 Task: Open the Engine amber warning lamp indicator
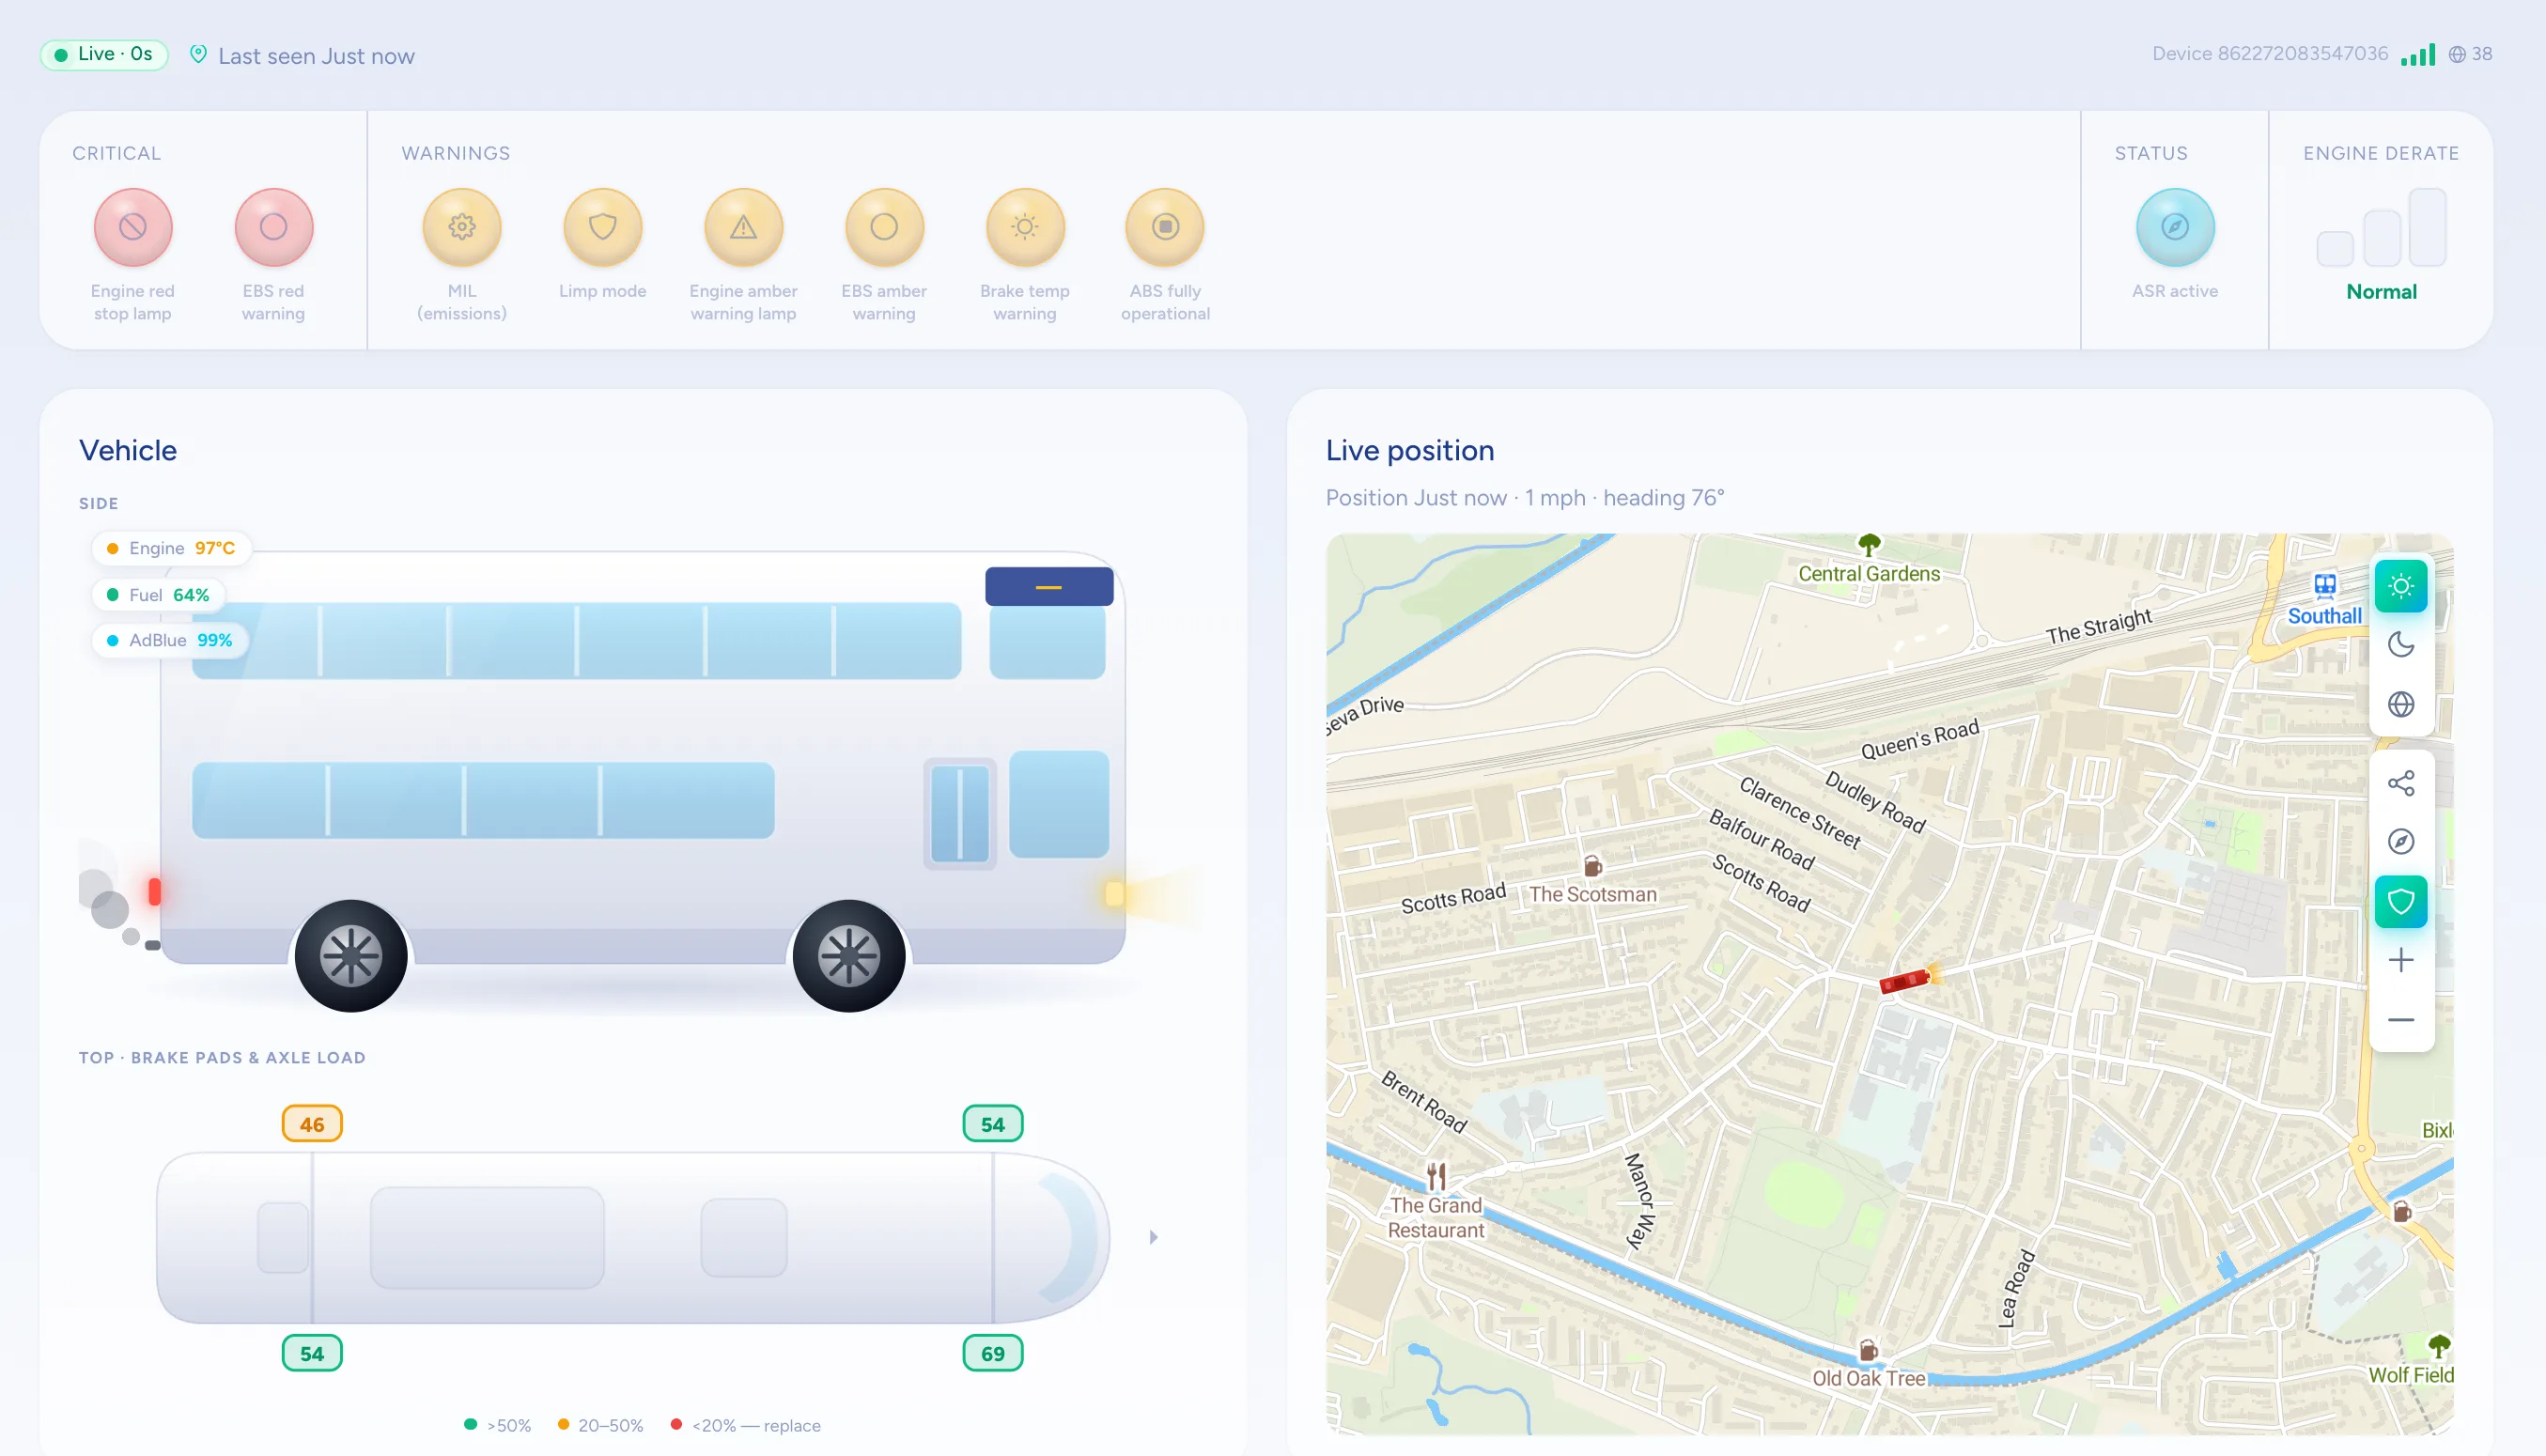pyautogui.click(x=743, y=227)
